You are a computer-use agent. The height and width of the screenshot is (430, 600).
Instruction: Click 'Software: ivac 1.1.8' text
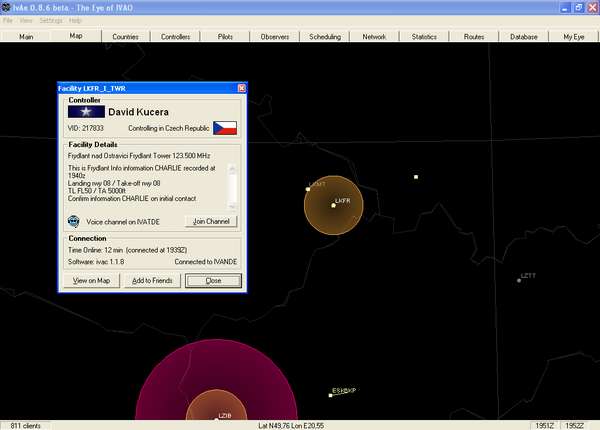[x=96, y=262]
